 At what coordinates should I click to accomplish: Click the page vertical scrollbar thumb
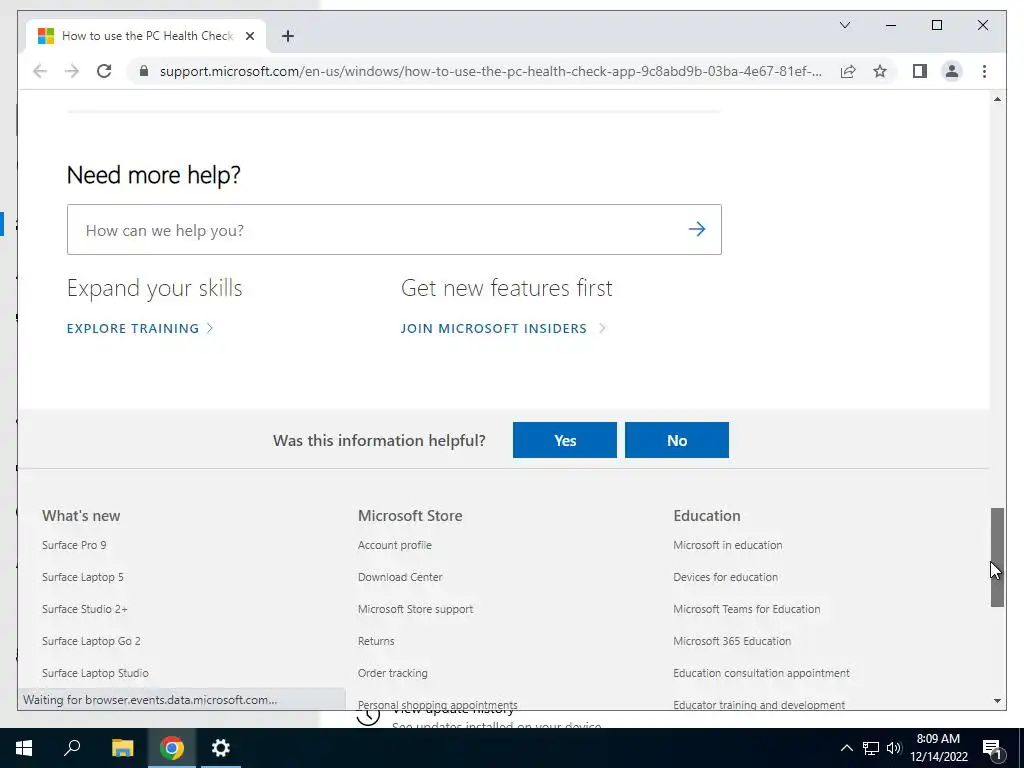997,557
